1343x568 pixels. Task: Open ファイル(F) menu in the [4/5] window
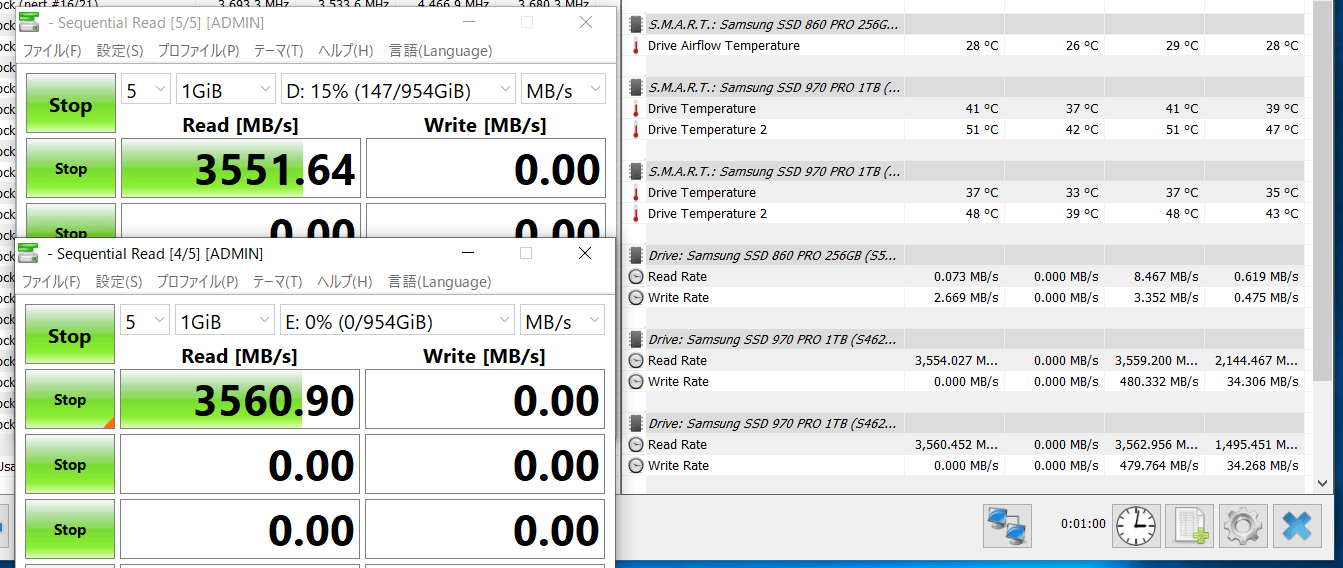tap(51, 282)
